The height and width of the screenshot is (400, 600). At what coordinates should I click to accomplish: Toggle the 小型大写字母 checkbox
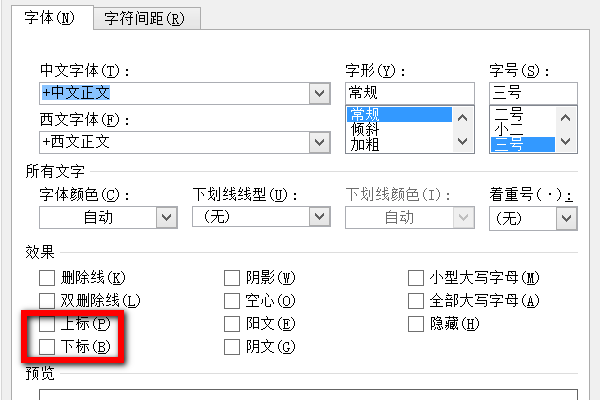(x=416, y=277)
